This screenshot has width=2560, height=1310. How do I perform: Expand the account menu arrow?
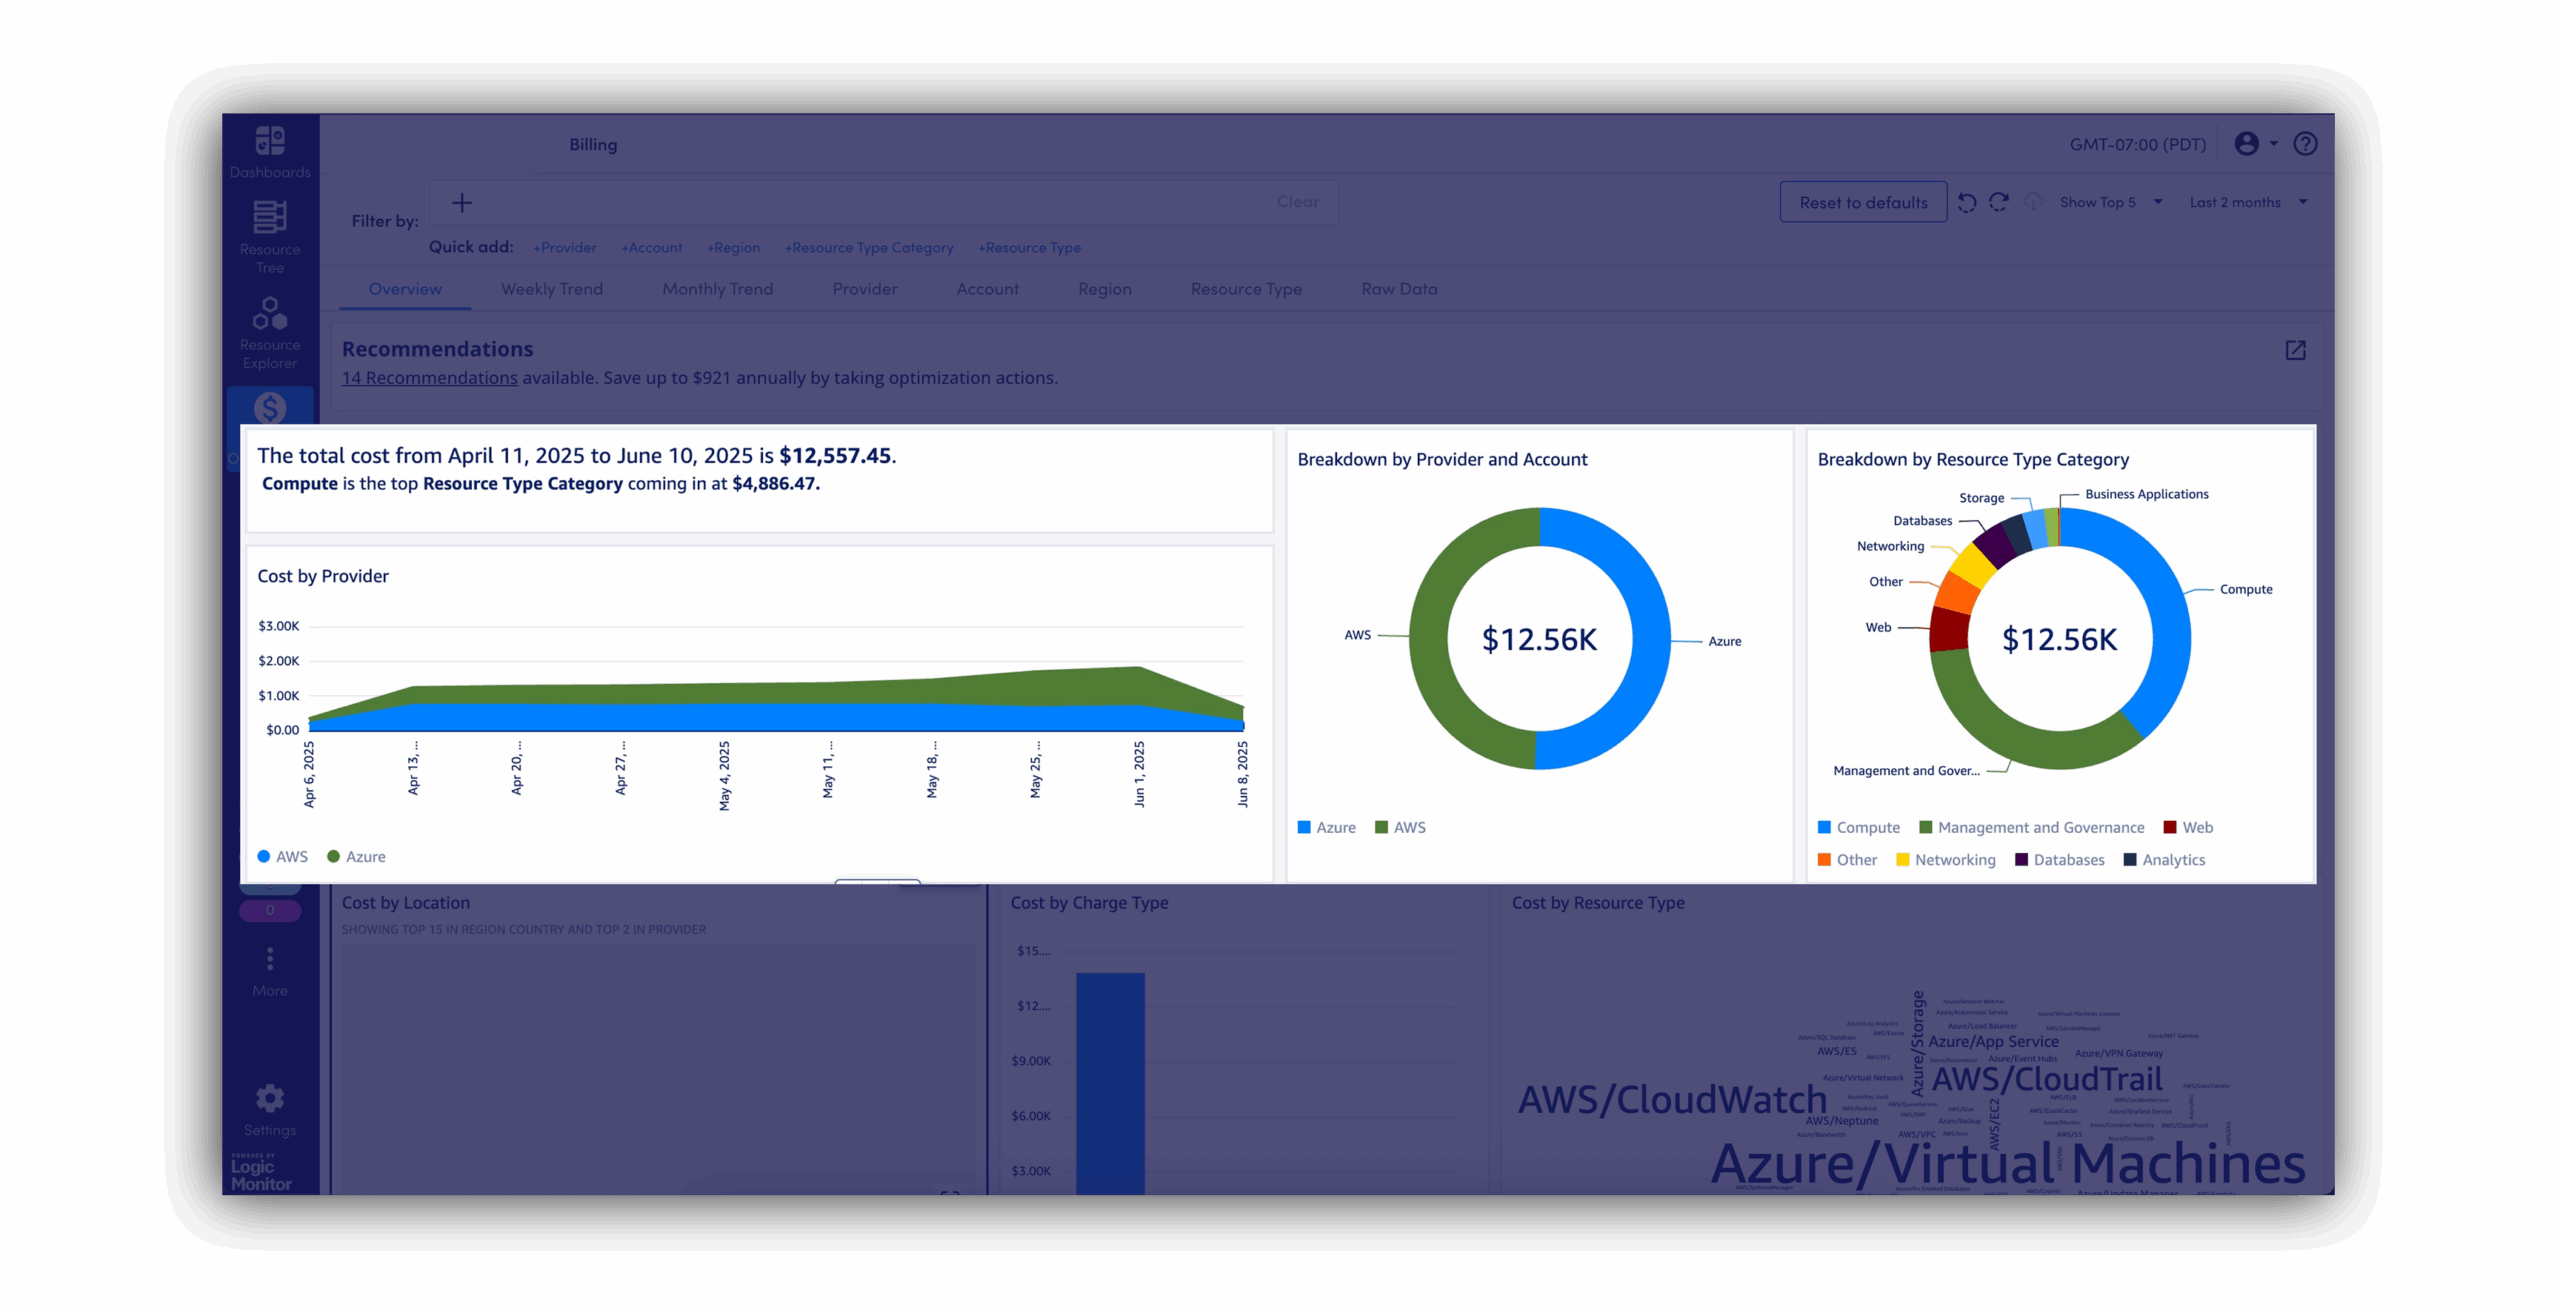[x=2273, y=144]
